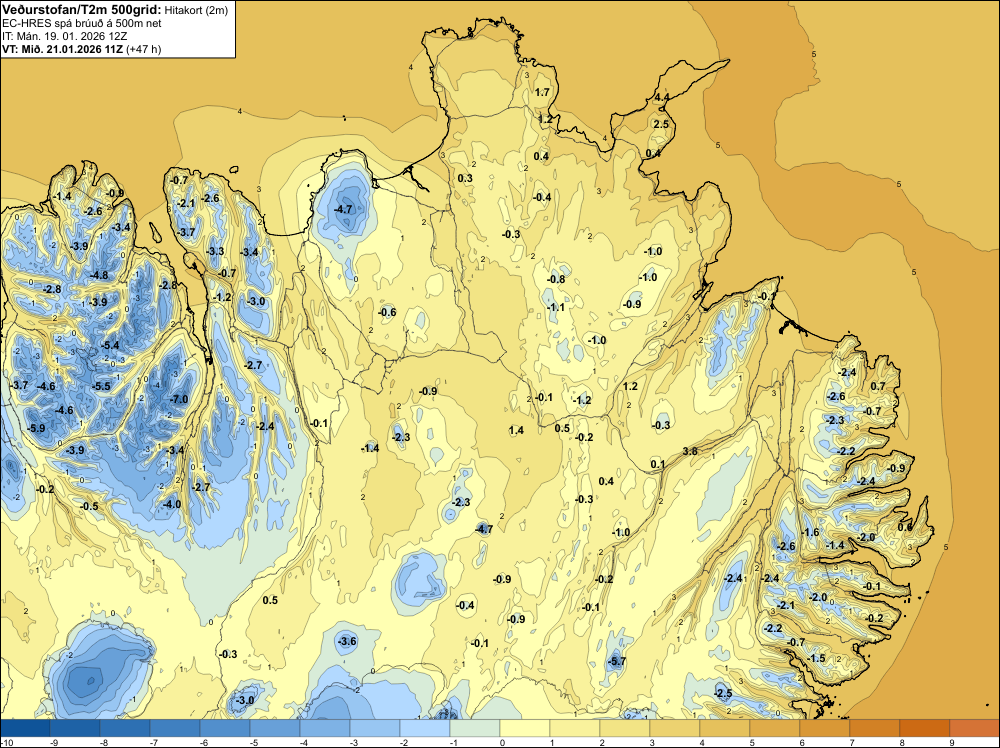Click the '-5.4' temperature value

(110, 345)
